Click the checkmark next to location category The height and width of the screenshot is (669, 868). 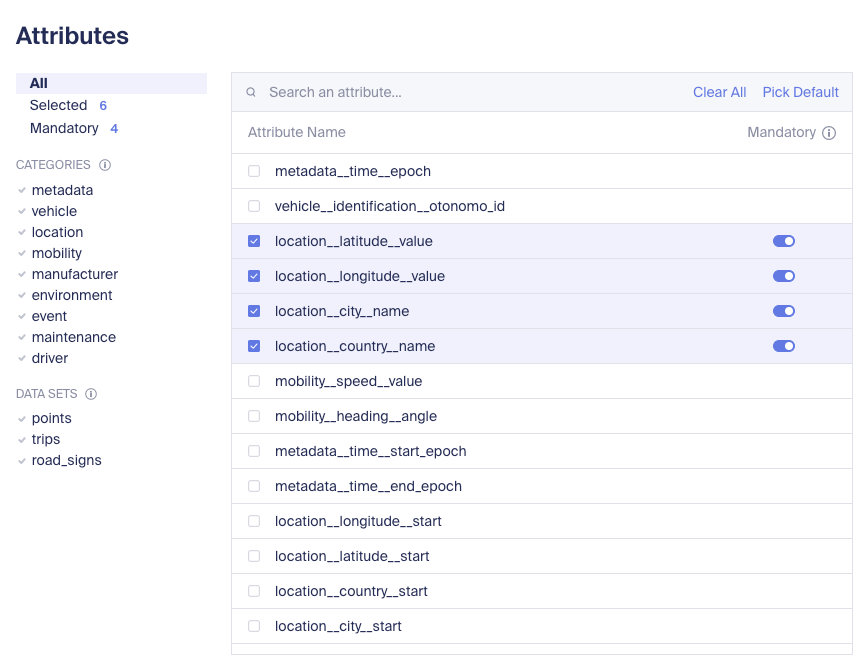coord(22,232)
